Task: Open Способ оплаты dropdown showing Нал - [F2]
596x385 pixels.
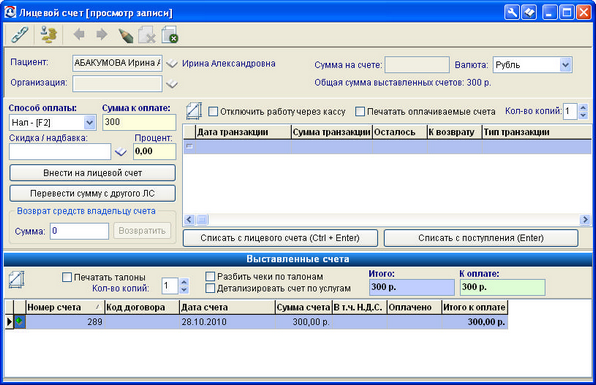Action: [x=89, y=123]
